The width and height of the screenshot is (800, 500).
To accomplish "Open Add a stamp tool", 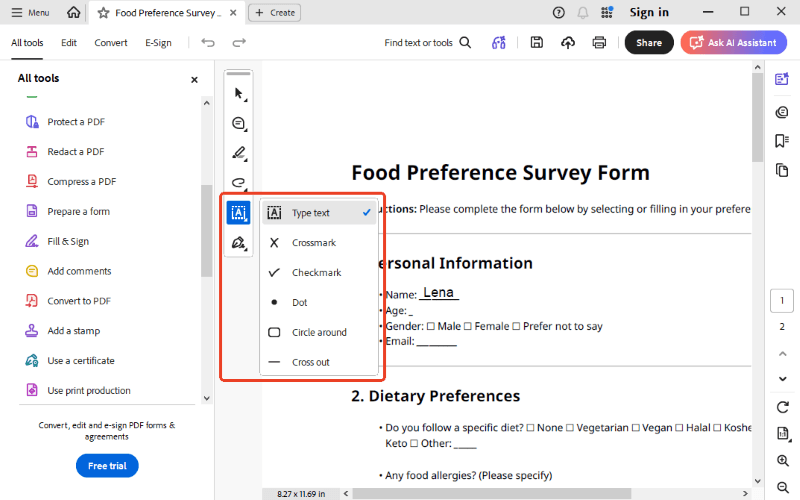I will tap(63, 331).
